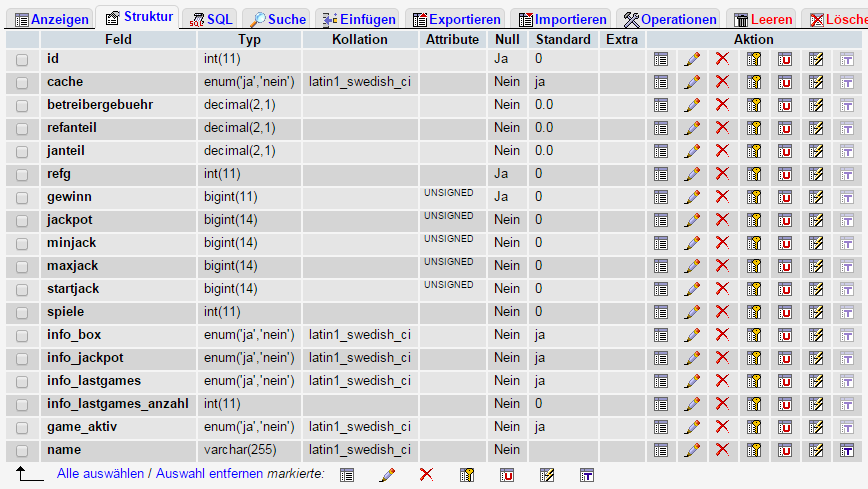The image size is (868, 489).
Task: Select the info_lastgames row checkbox
Action: 22,381
